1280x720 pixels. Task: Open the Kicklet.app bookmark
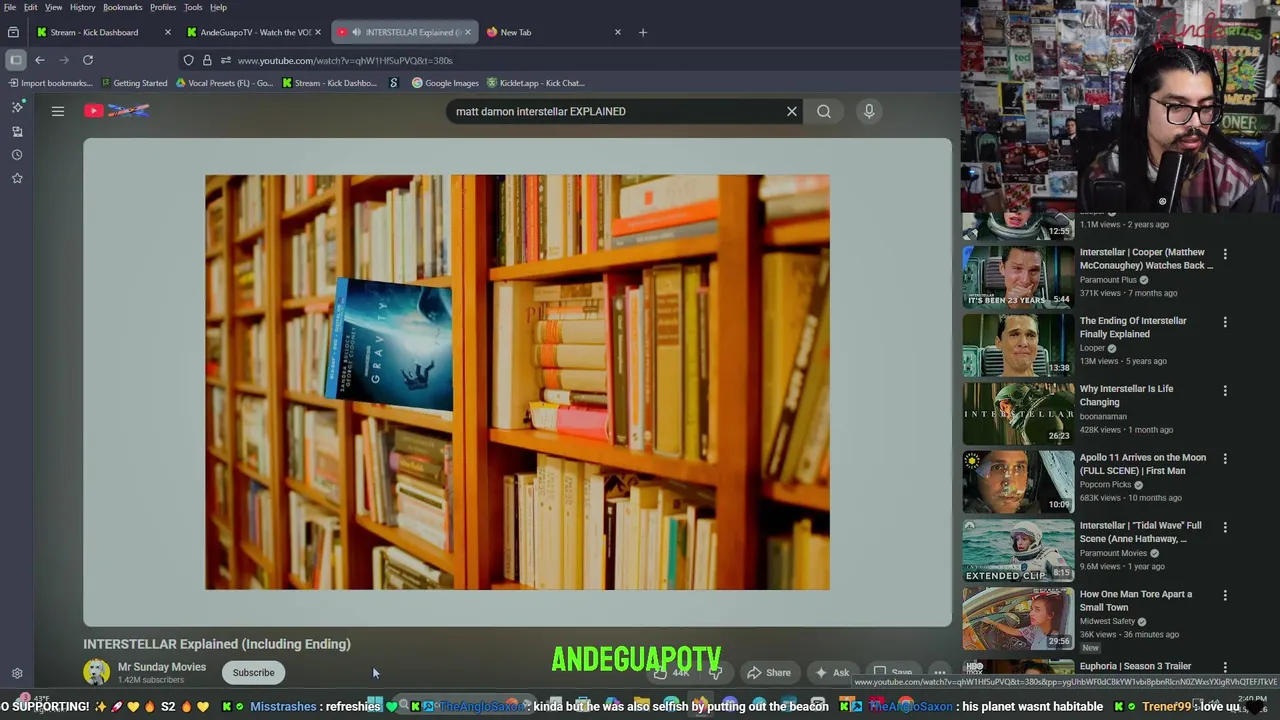tap(536, 83)
